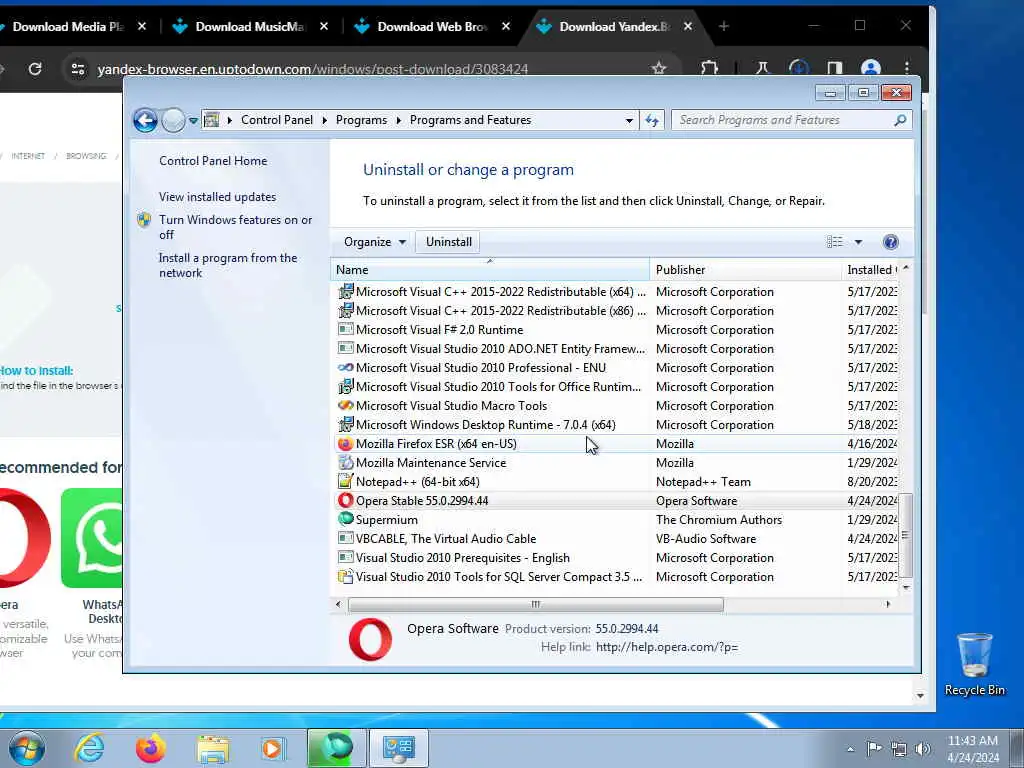Click Programs and Features in breadcrumb
The image size is (1024, 768).
pos(470,120)
